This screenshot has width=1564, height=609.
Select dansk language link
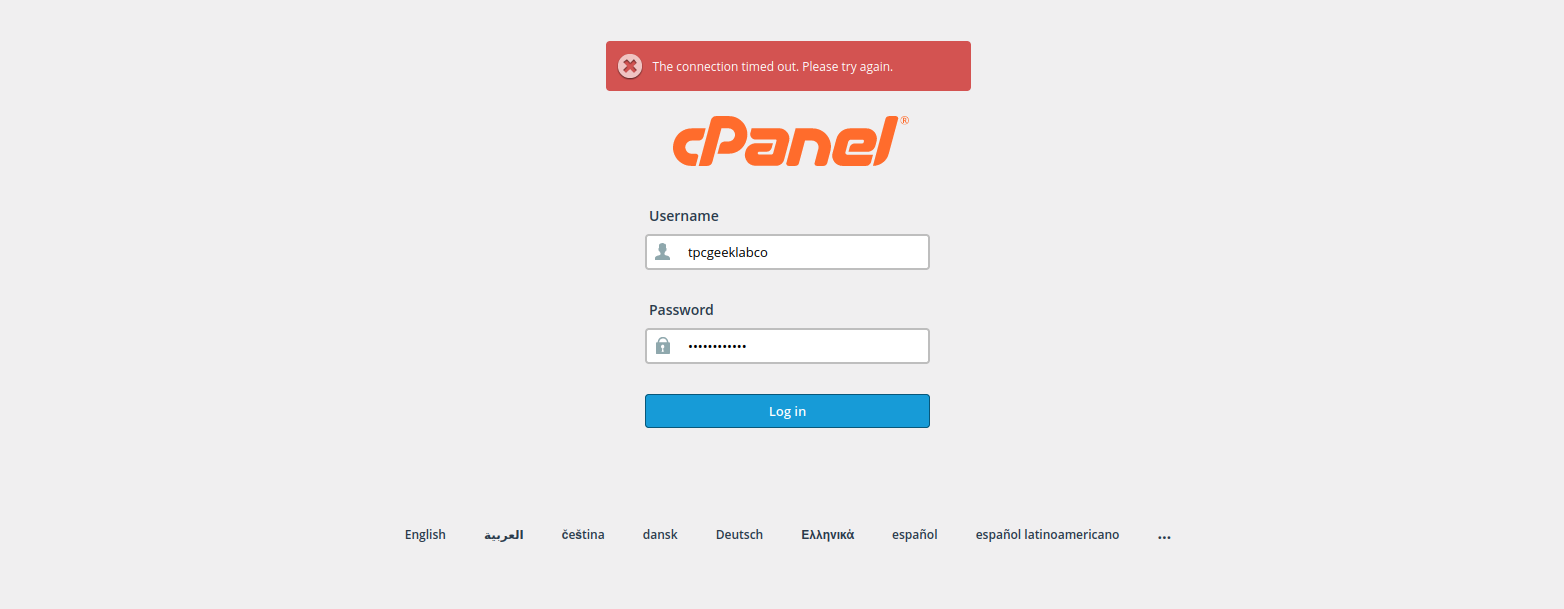point(660,535)
